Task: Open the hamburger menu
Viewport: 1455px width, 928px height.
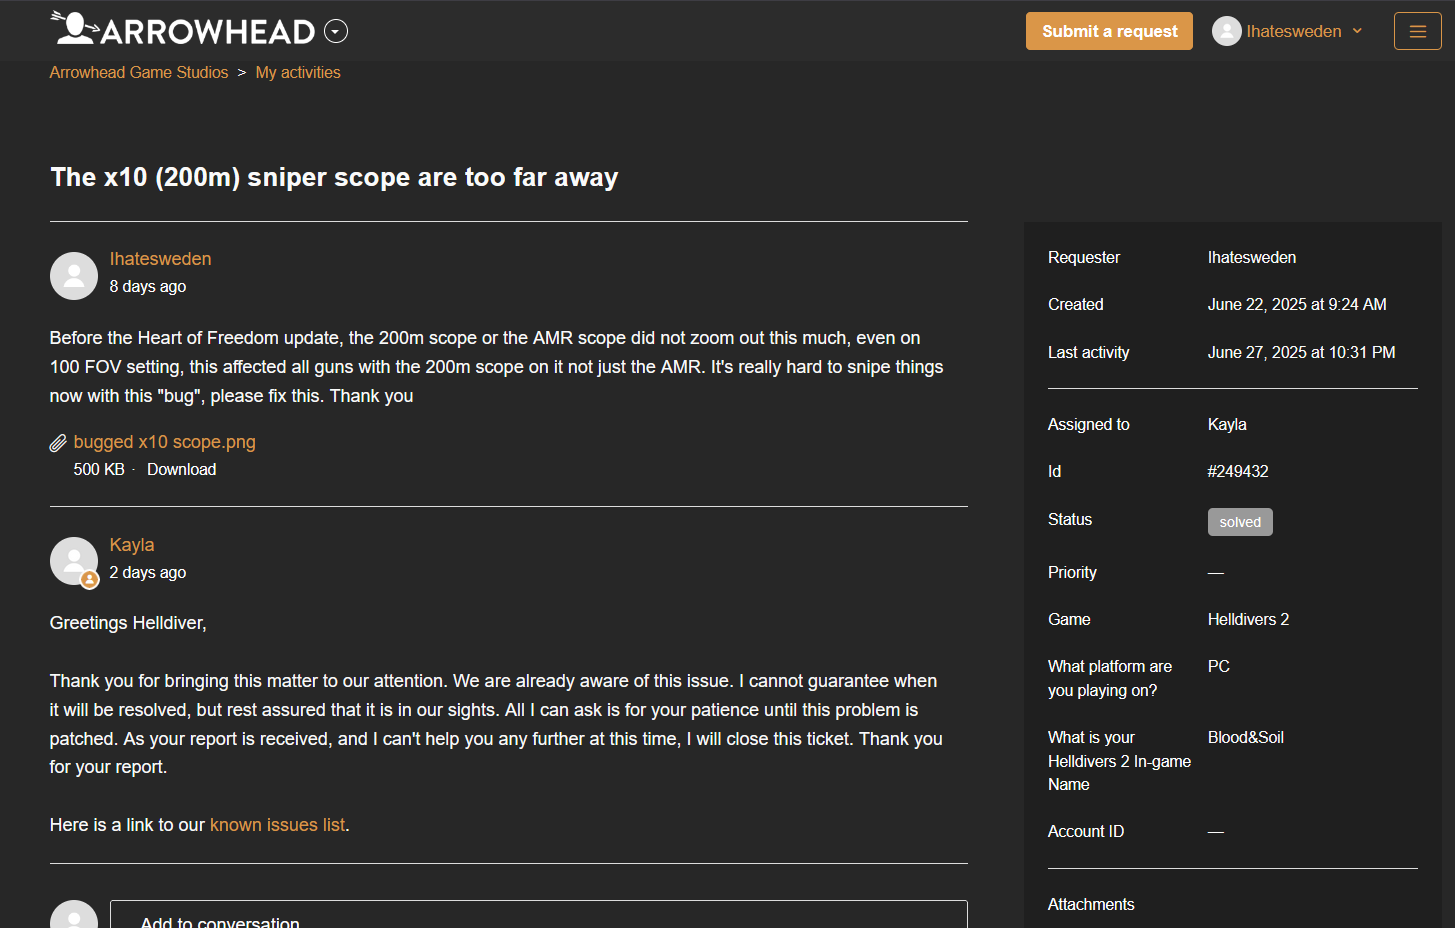Action: point(1418,31)
